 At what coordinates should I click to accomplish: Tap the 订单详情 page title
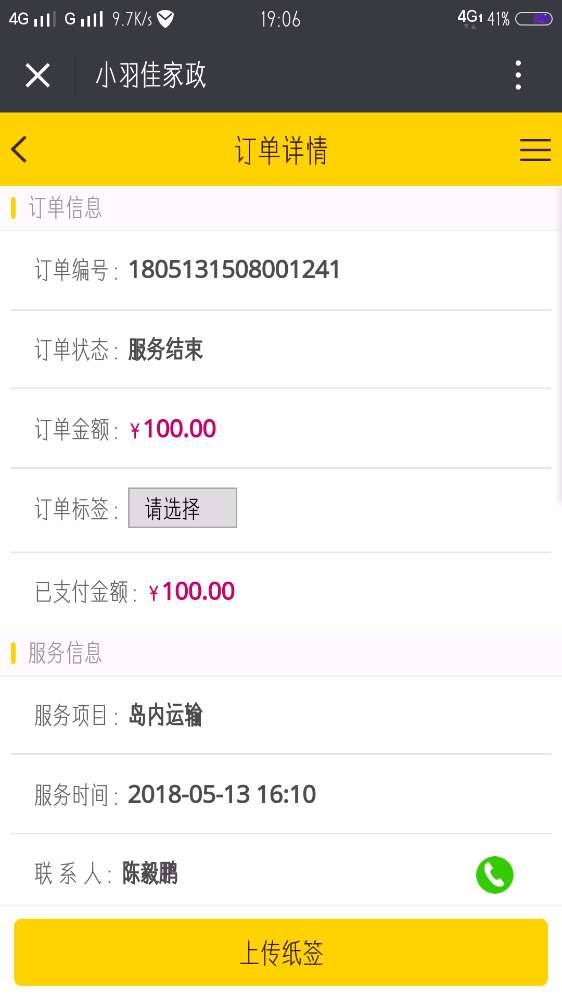point(281,151)
